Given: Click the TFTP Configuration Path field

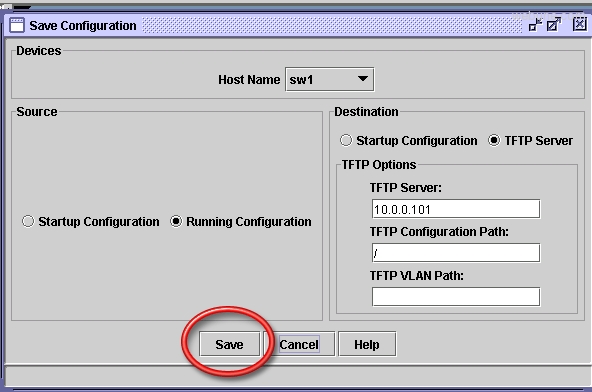Looking at the screenshot, I should click(x=456, y=253).
